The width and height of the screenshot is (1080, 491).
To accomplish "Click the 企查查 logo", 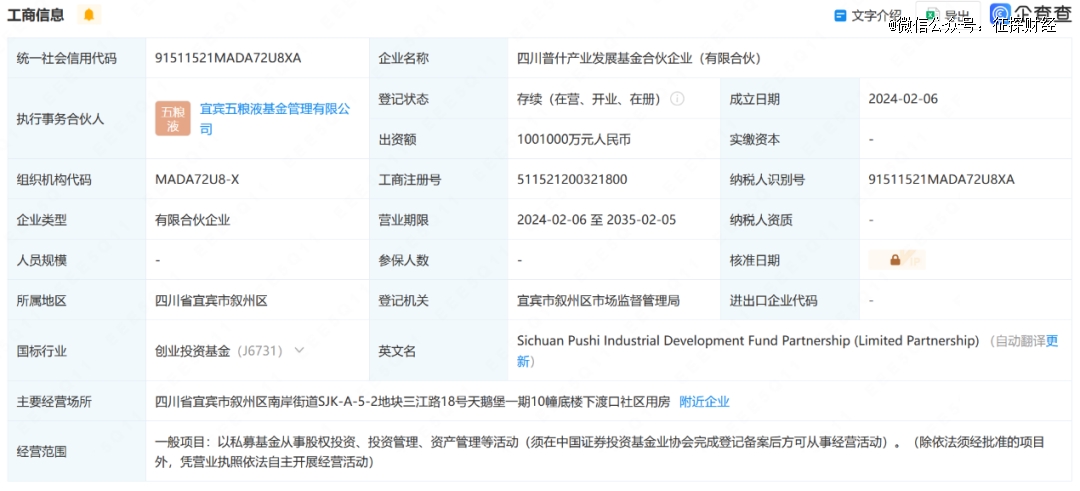I will click(1032, 14).
